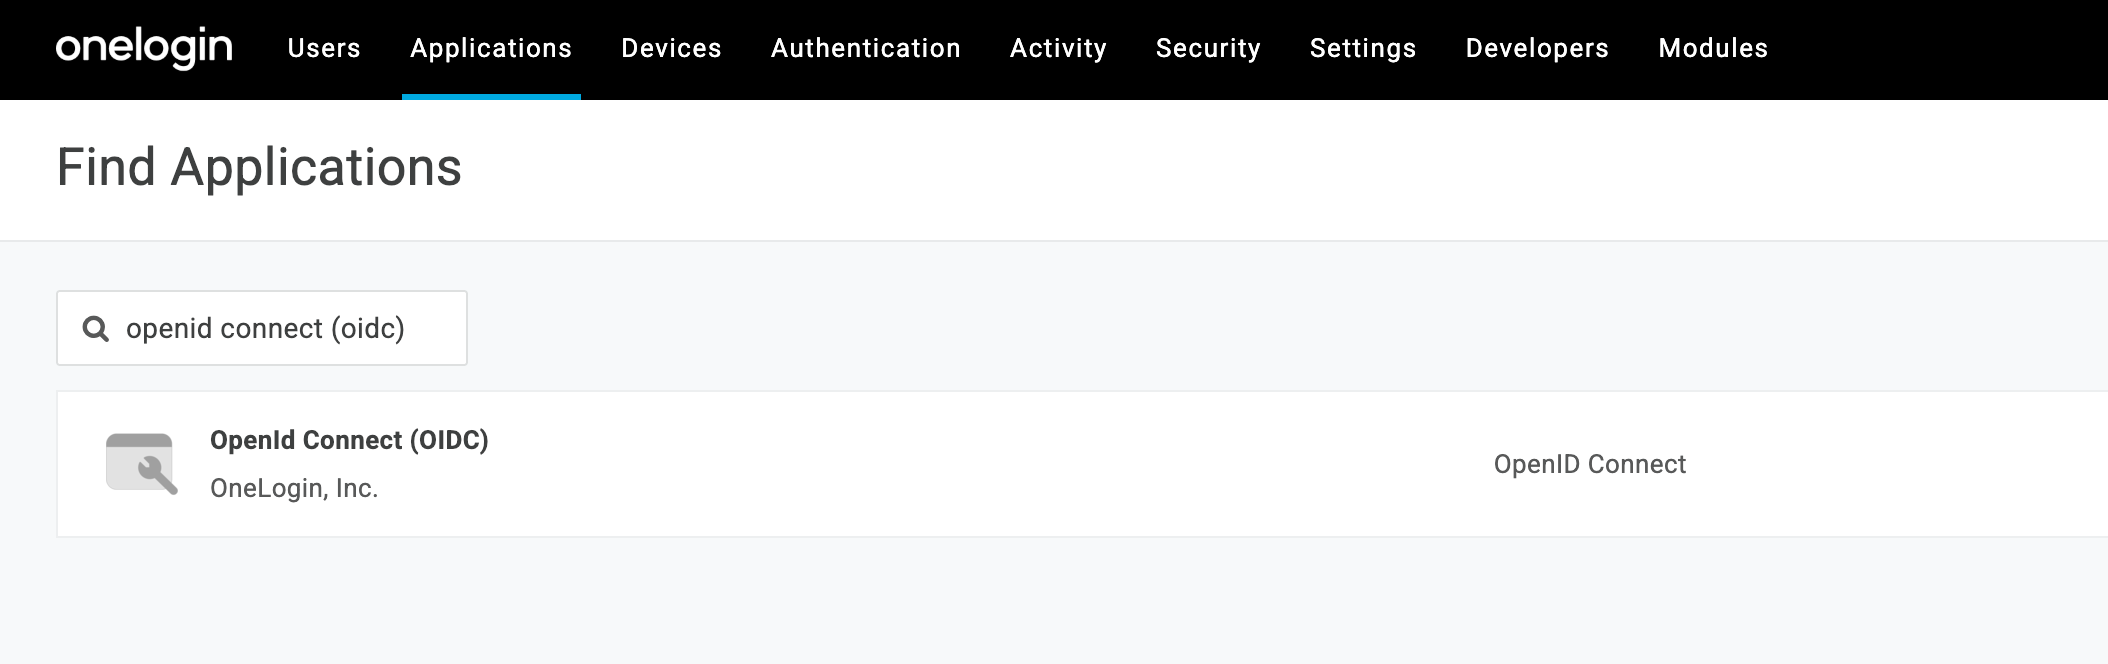Click the magnifying glass search icon
Viewport: 2108px width, 664px height.
pyautogui.click(x=95, y=328)
